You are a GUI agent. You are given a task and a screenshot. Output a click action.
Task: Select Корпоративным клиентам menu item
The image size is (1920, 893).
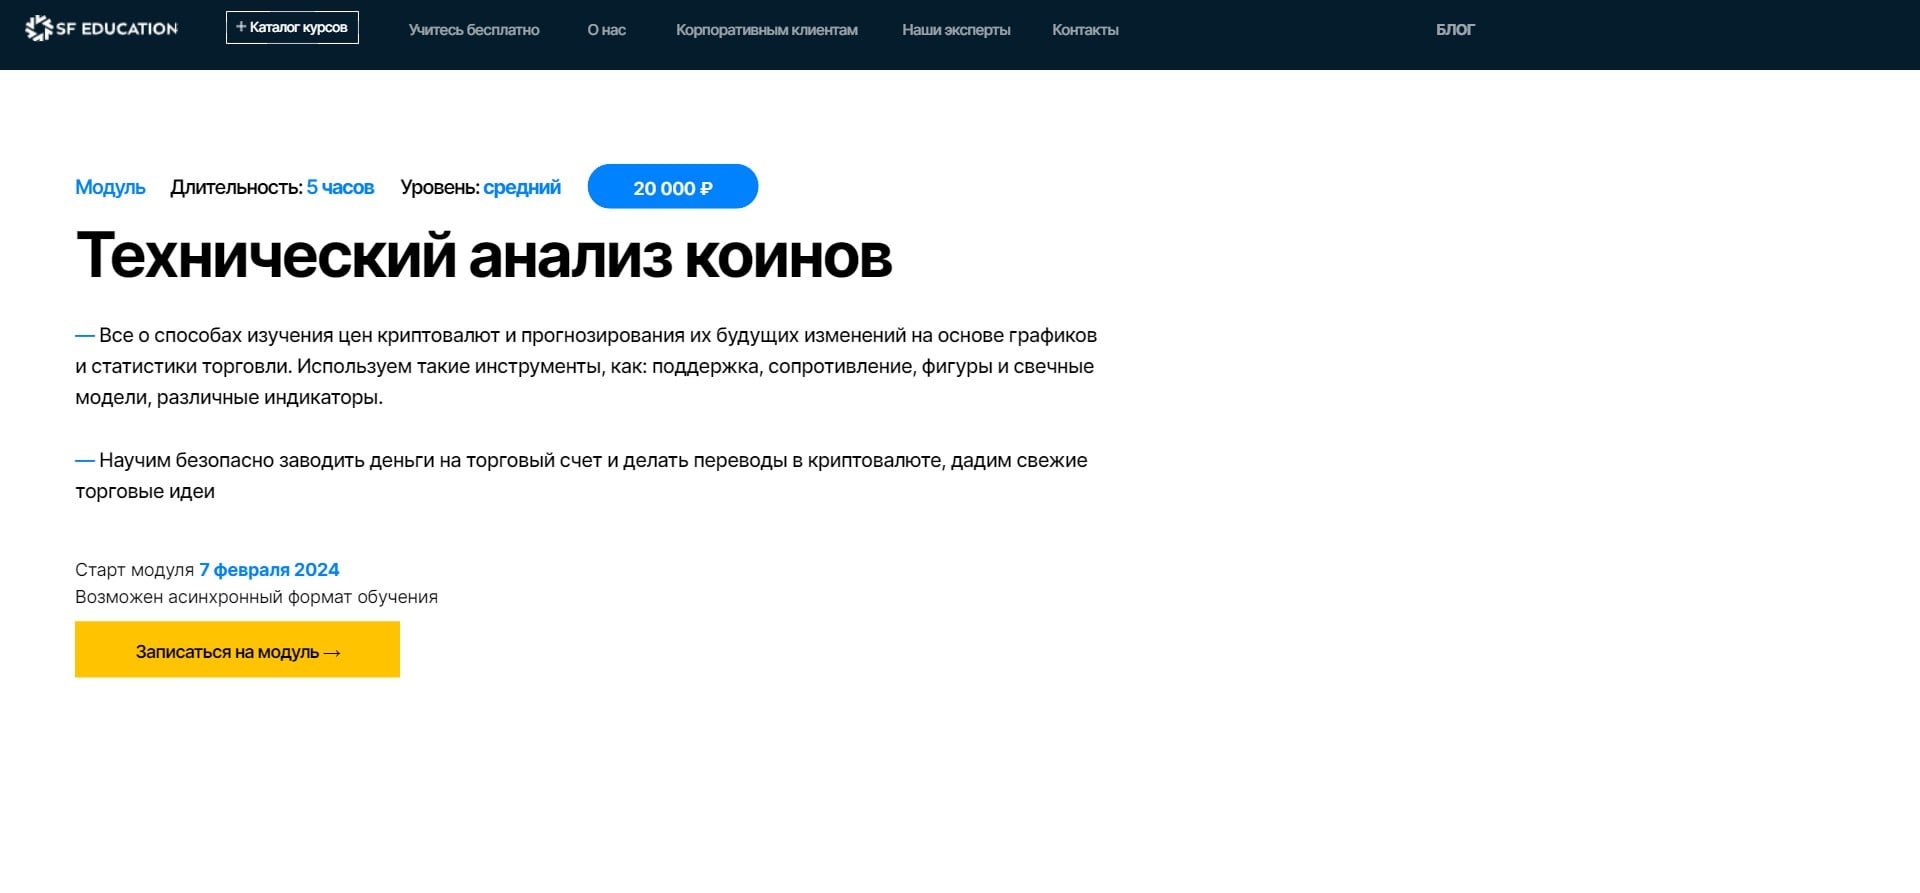coord(766,30)
